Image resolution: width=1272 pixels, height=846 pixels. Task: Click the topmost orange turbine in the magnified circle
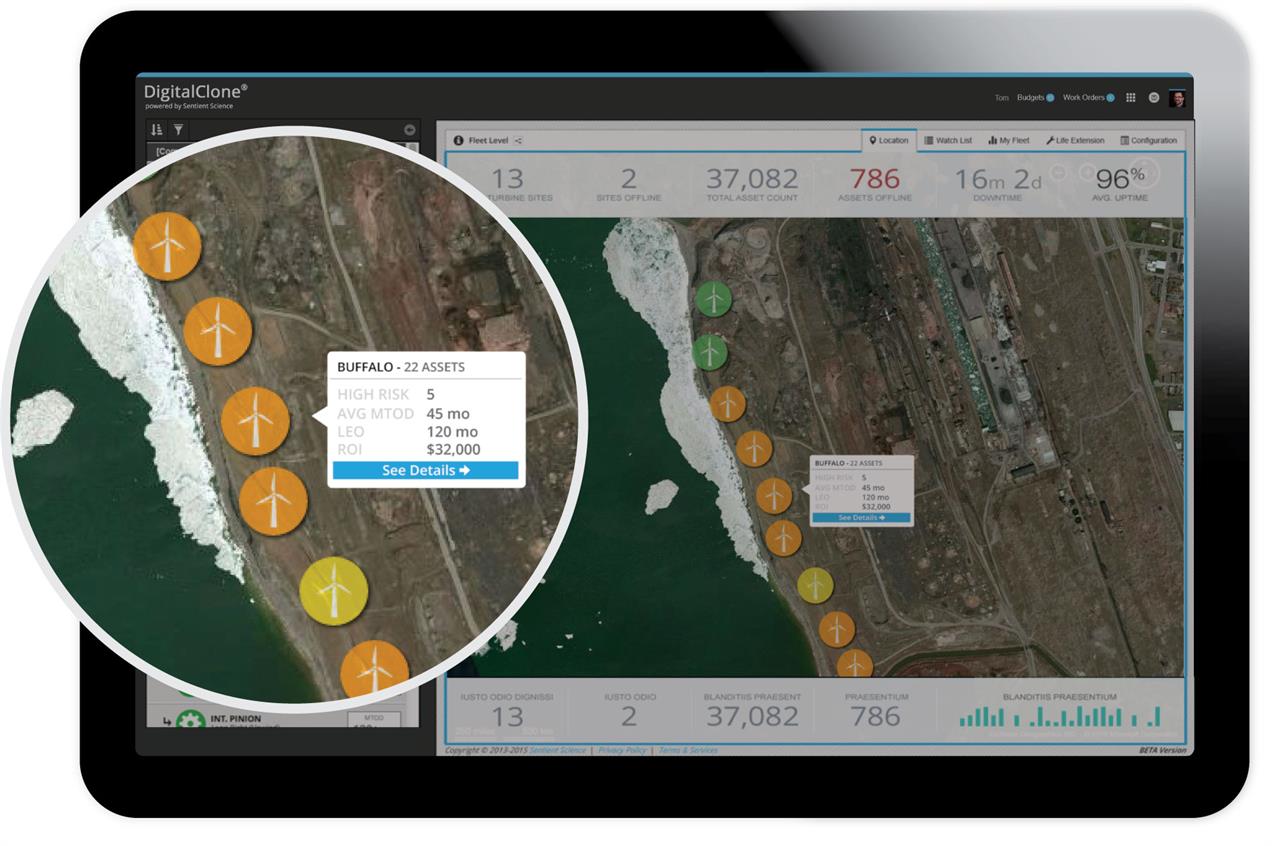[x=167, y=246]
